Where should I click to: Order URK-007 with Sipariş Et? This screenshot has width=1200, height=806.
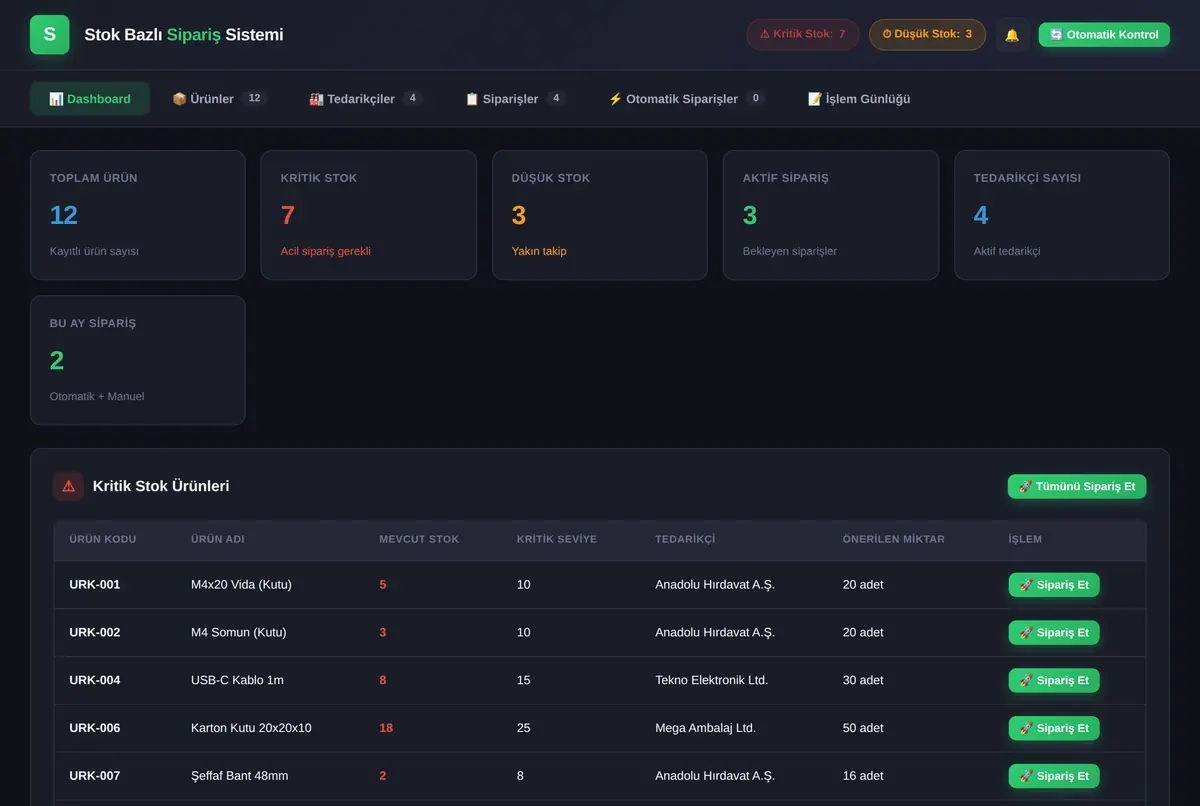click(1054, 776)
